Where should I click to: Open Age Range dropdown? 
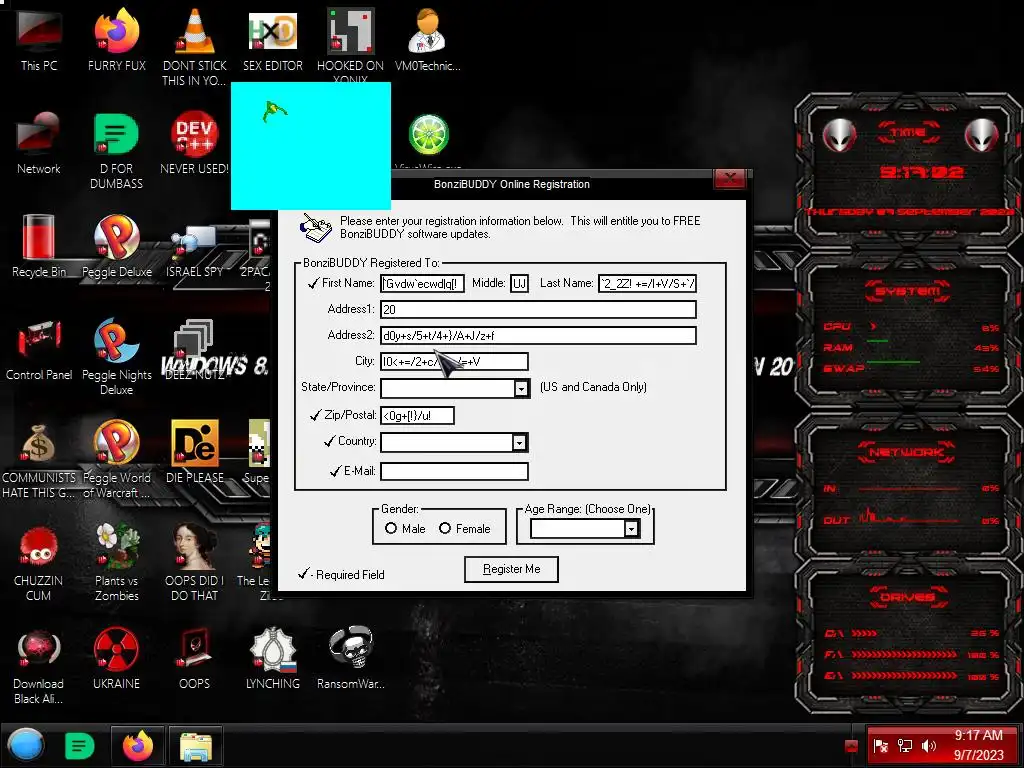point(631,528)
